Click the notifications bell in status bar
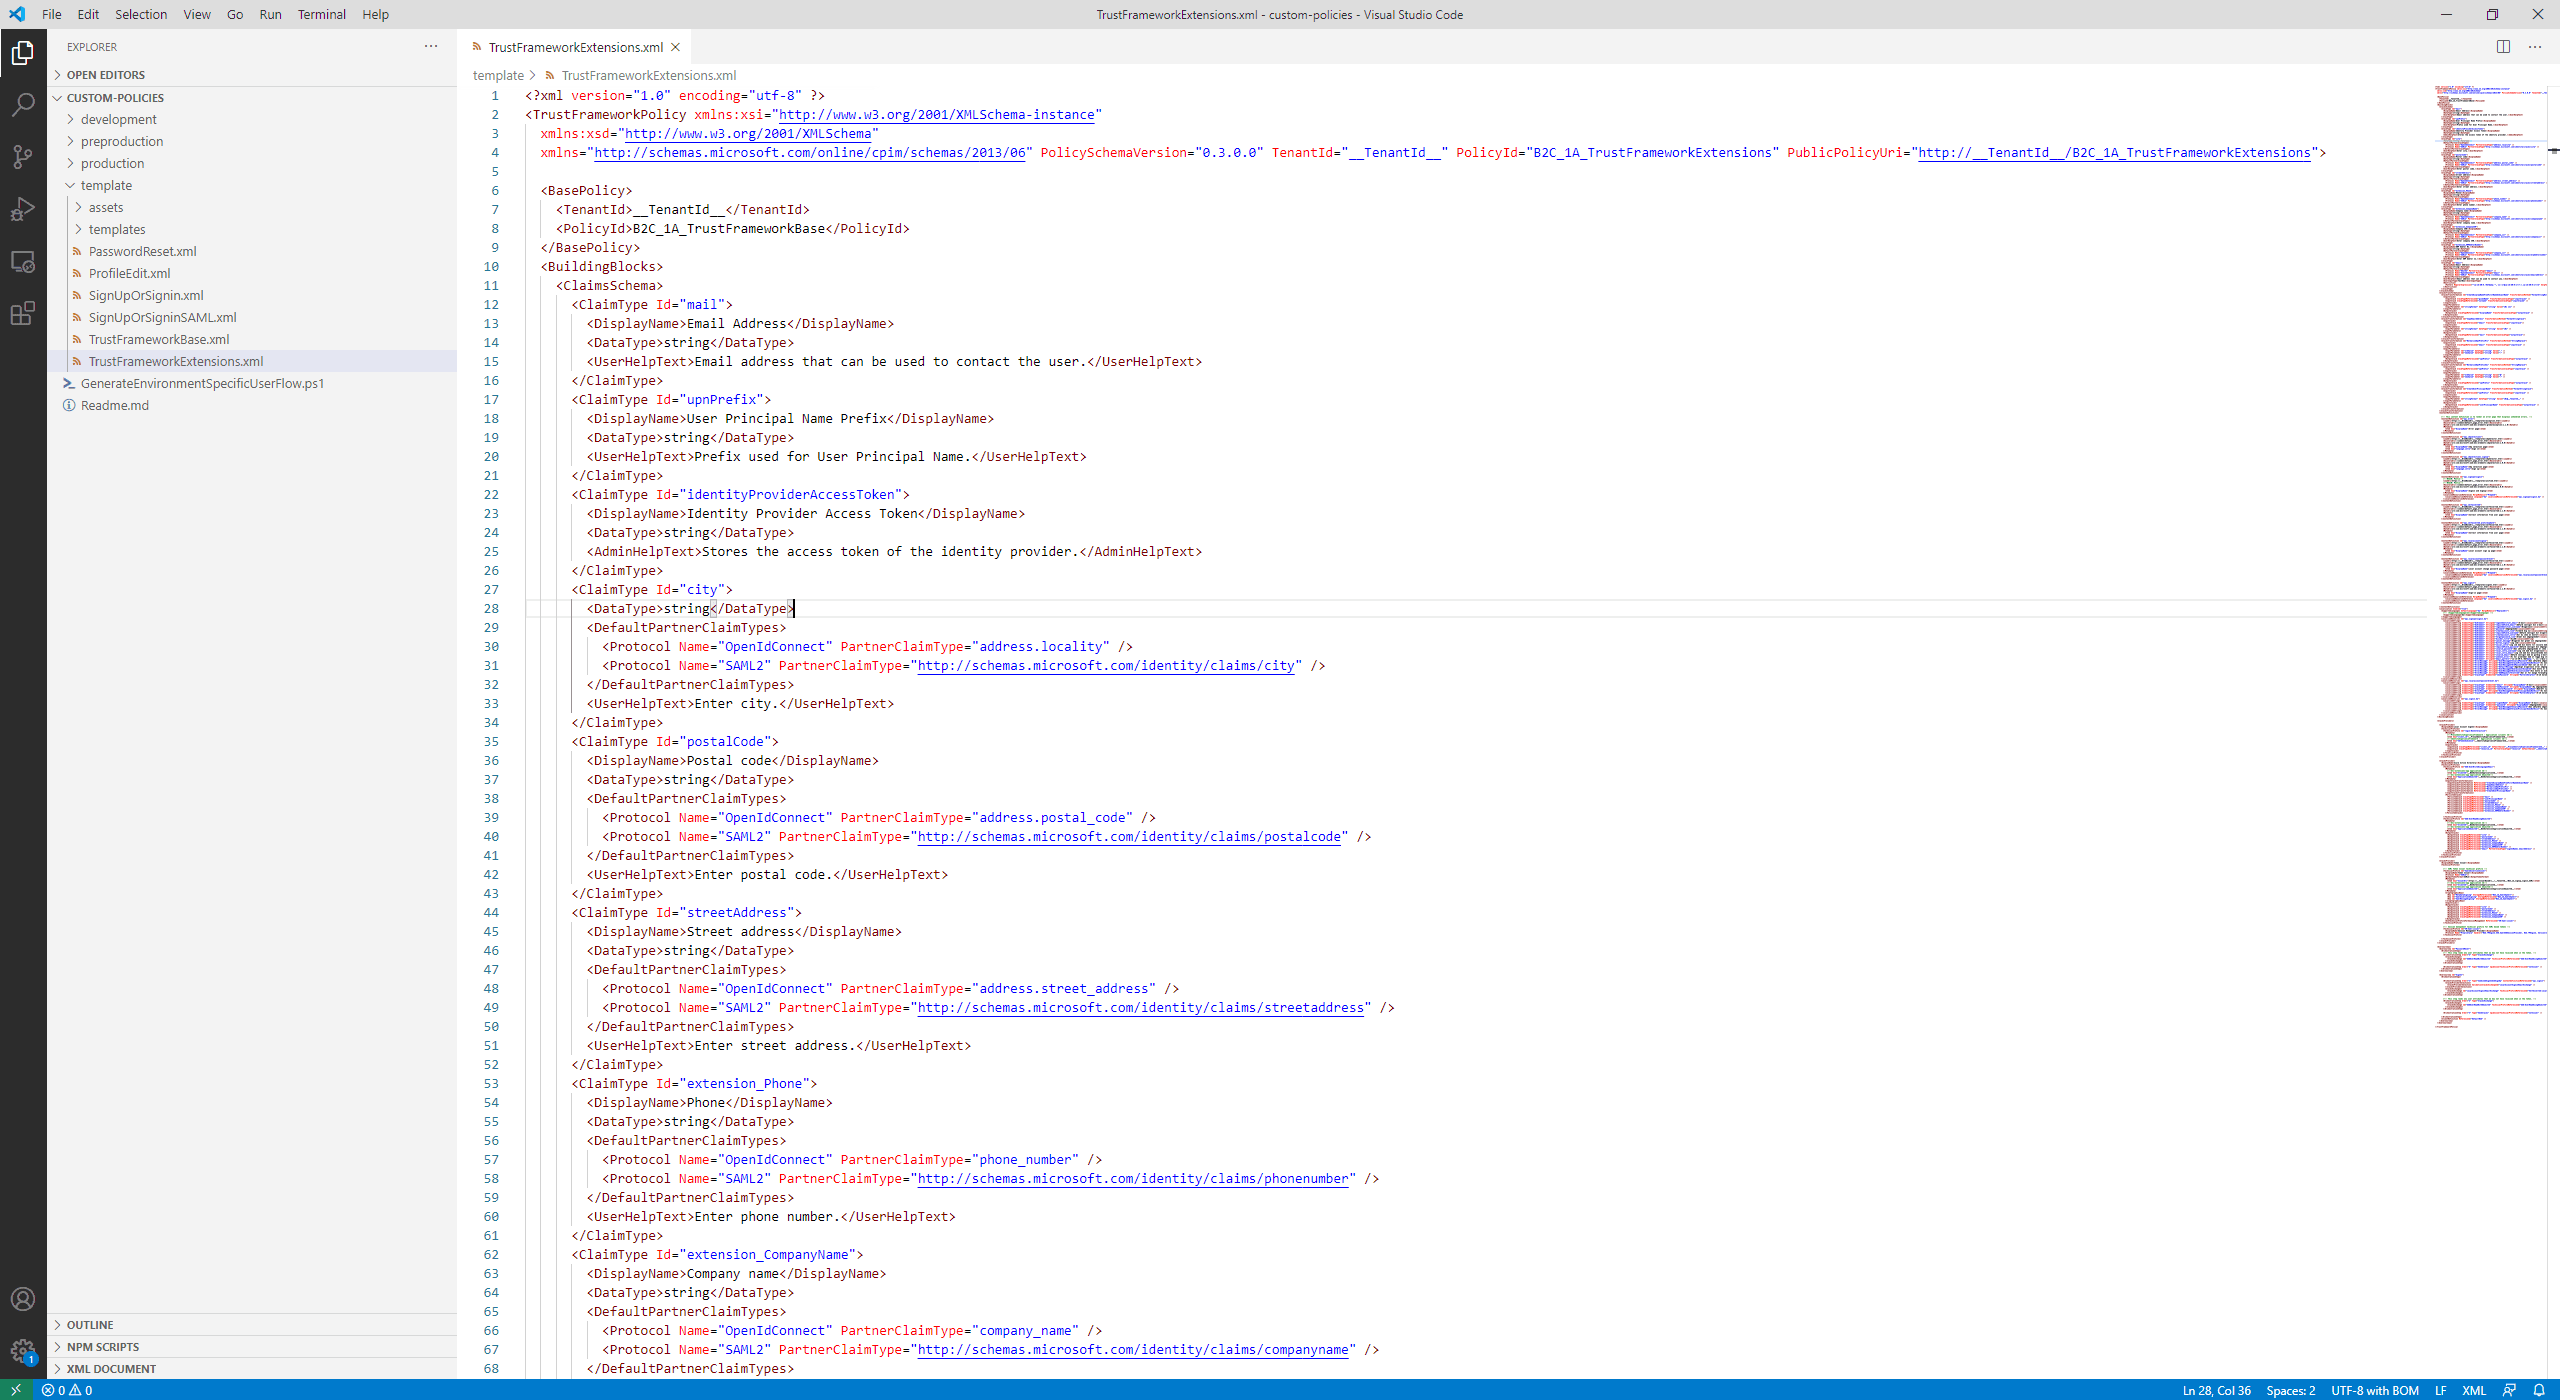The height and width of the screenshot is (1400, 2560). coord(2540,1390)
